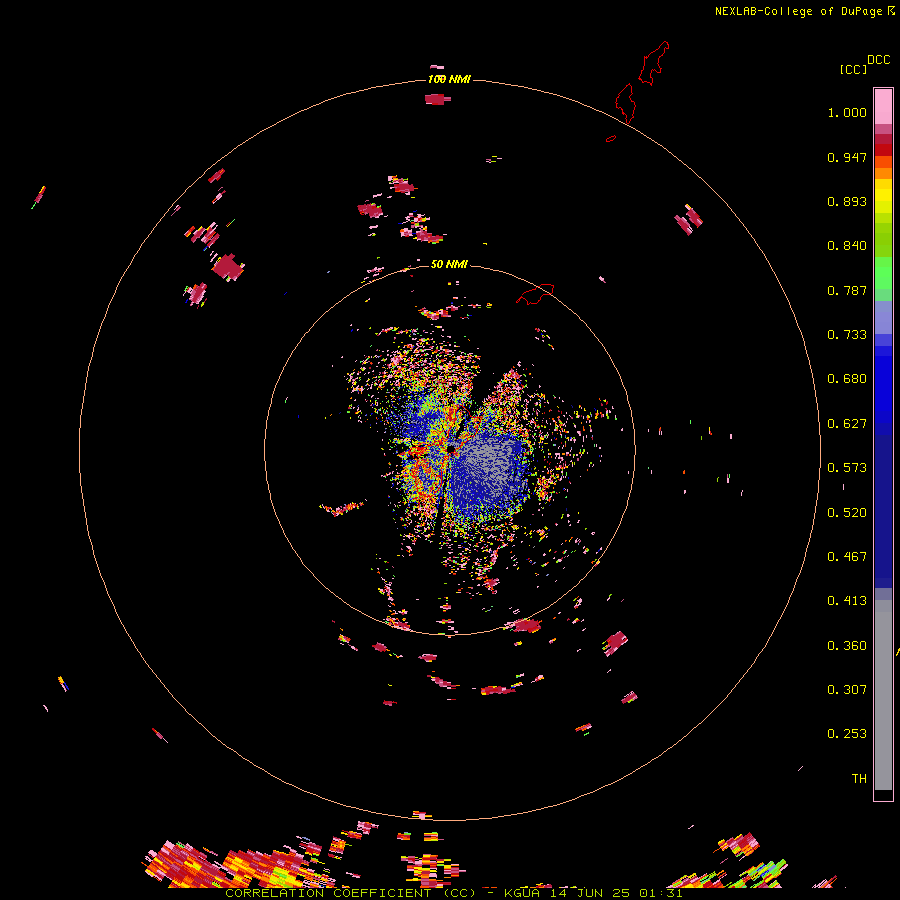Select the 0.413 scale value
The image size is (900, 900).
847,601
